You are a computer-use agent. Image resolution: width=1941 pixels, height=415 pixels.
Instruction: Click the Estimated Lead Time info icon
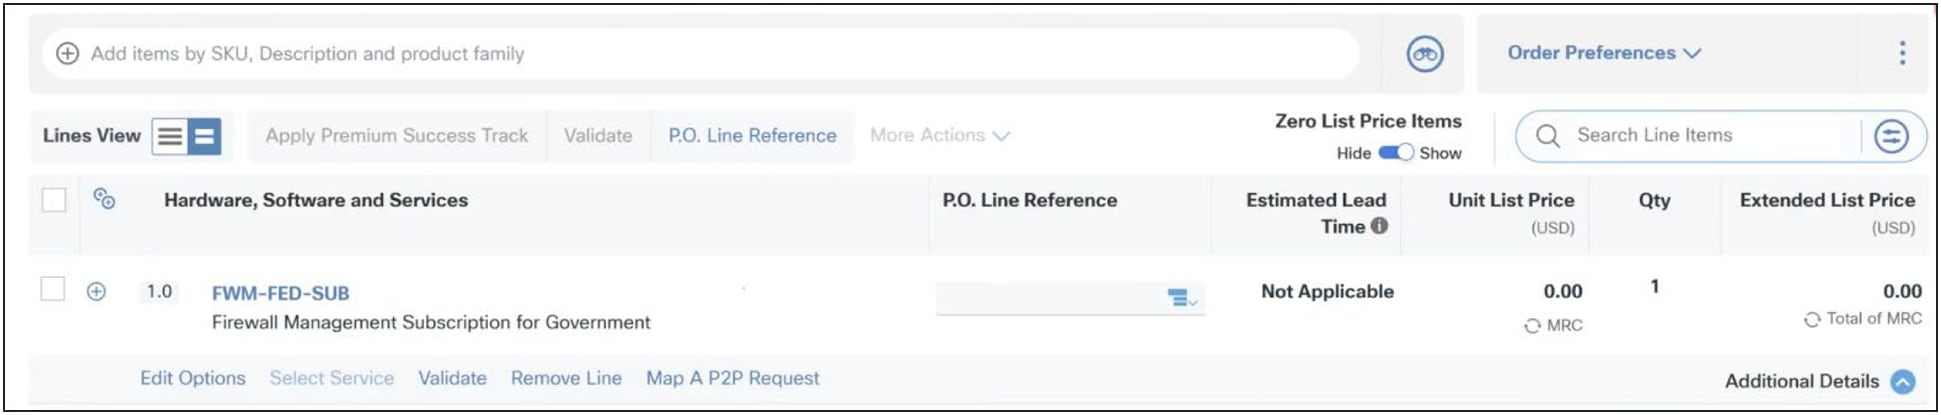[1380, 226]
